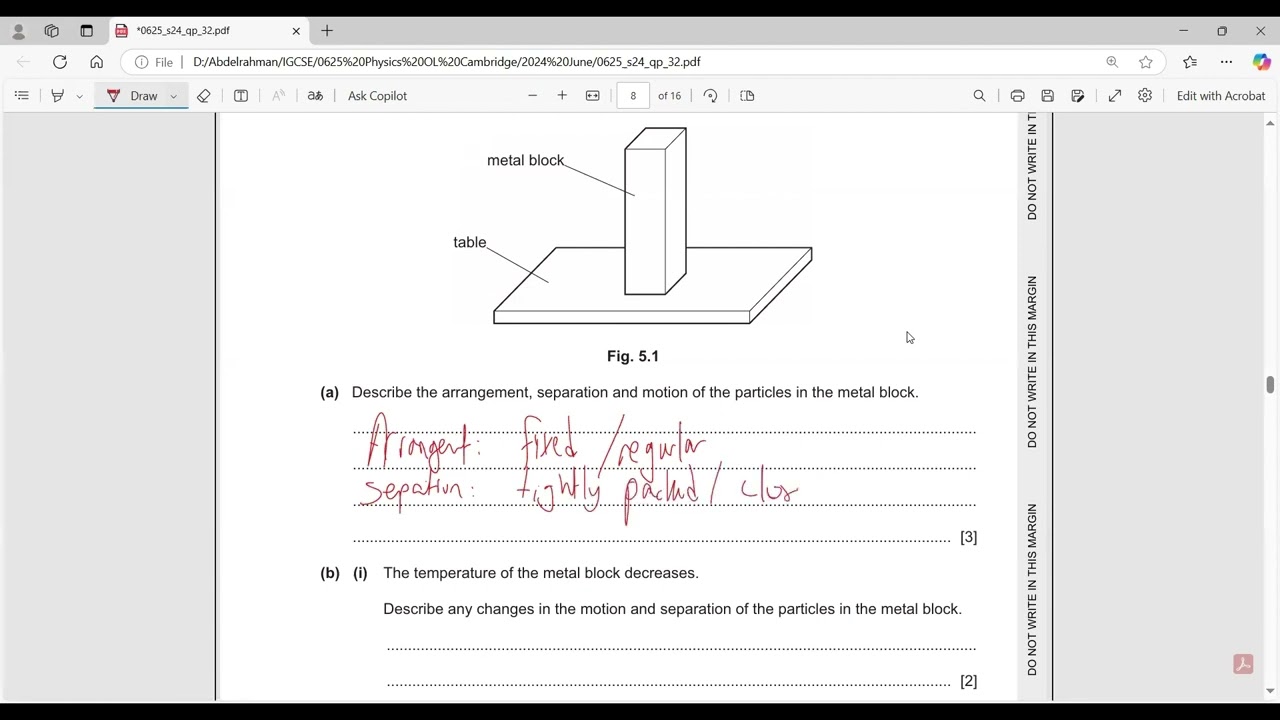Select the Erase tool
Screen dimensions: 1280x720
click(204, 96)
